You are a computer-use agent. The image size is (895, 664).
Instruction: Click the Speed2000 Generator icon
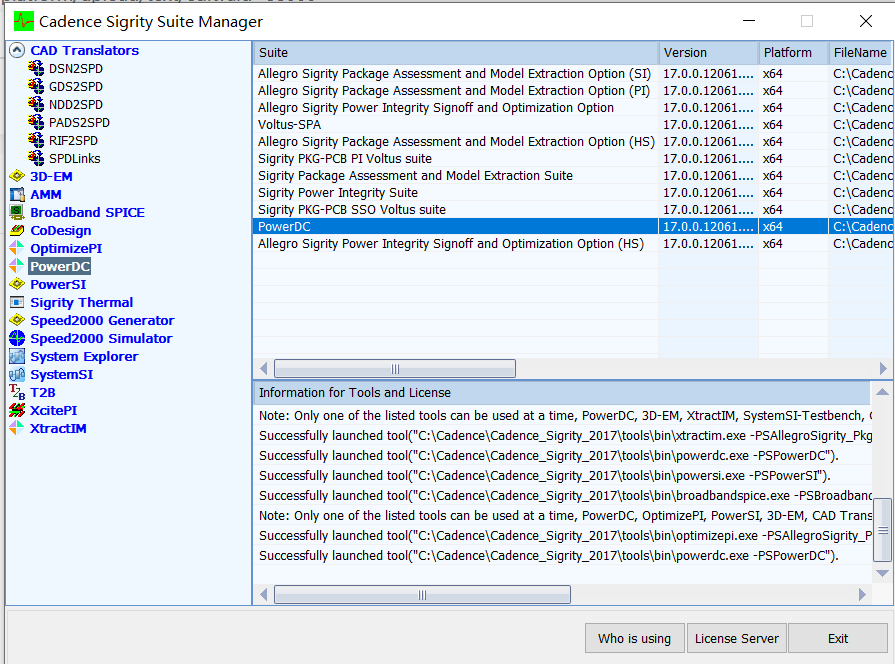pos(17,320)
